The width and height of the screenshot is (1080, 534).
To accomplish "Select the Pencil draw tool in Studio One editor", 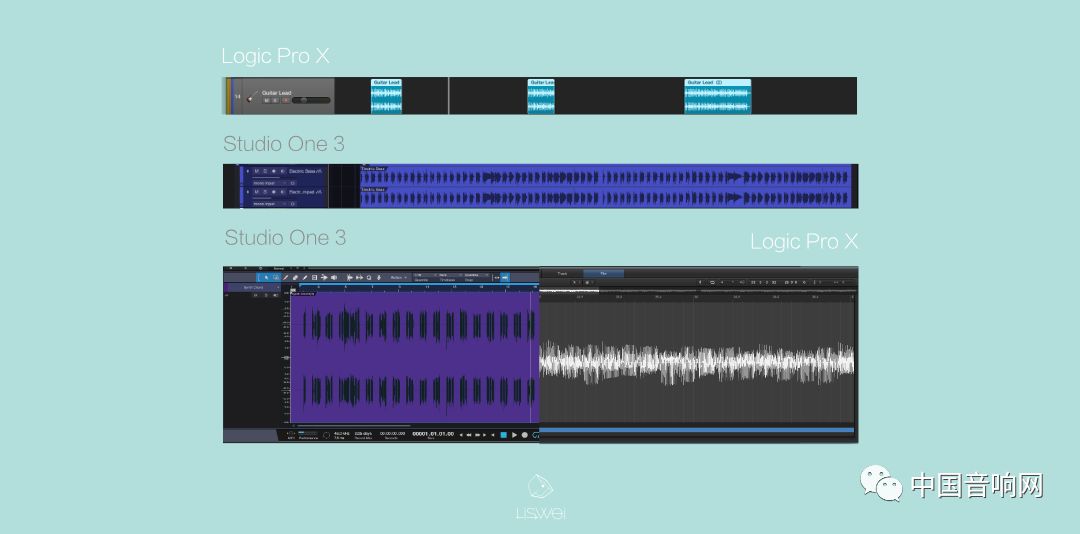I will (286, 278).
